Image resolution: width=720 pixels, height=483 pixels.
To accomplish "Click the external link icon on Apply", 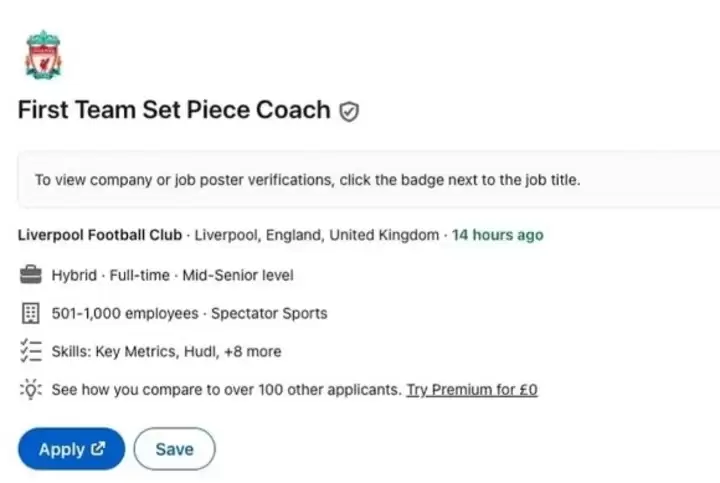I will pos(98,449).
